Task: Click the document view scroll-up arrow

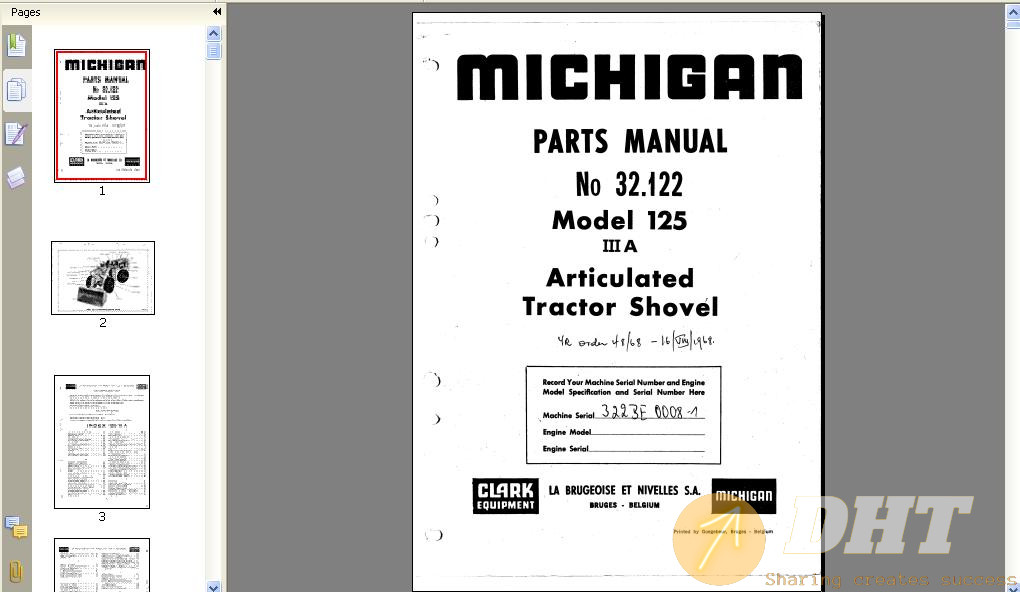Action: tap(1013, 10)
